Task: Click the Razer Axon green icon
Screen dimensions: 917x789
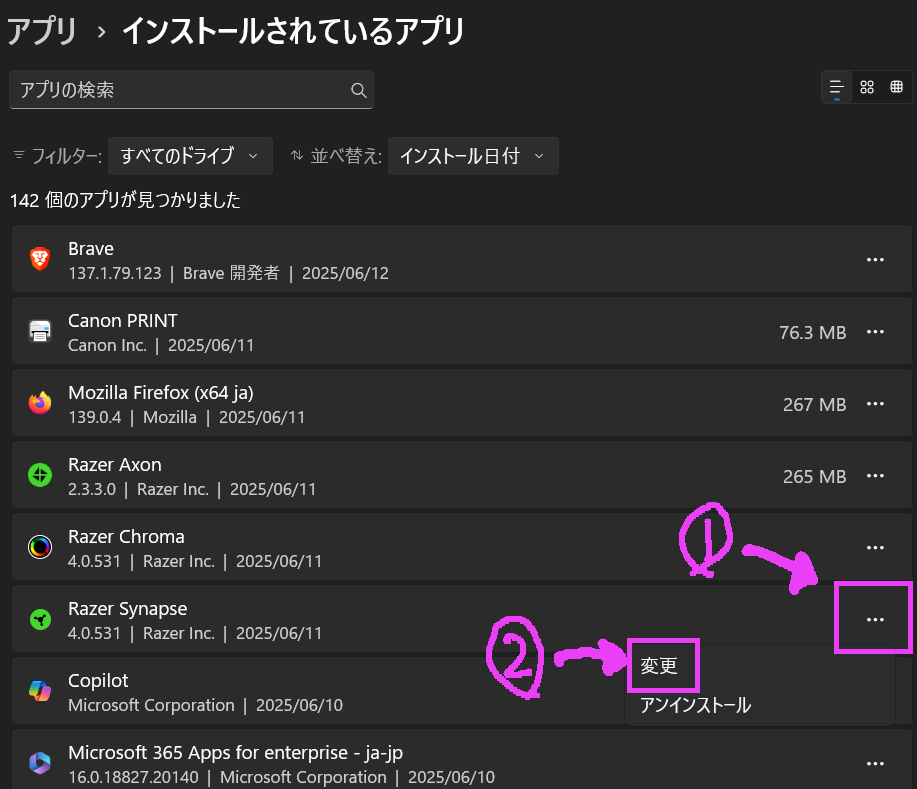Action: [x=40, y=475]
